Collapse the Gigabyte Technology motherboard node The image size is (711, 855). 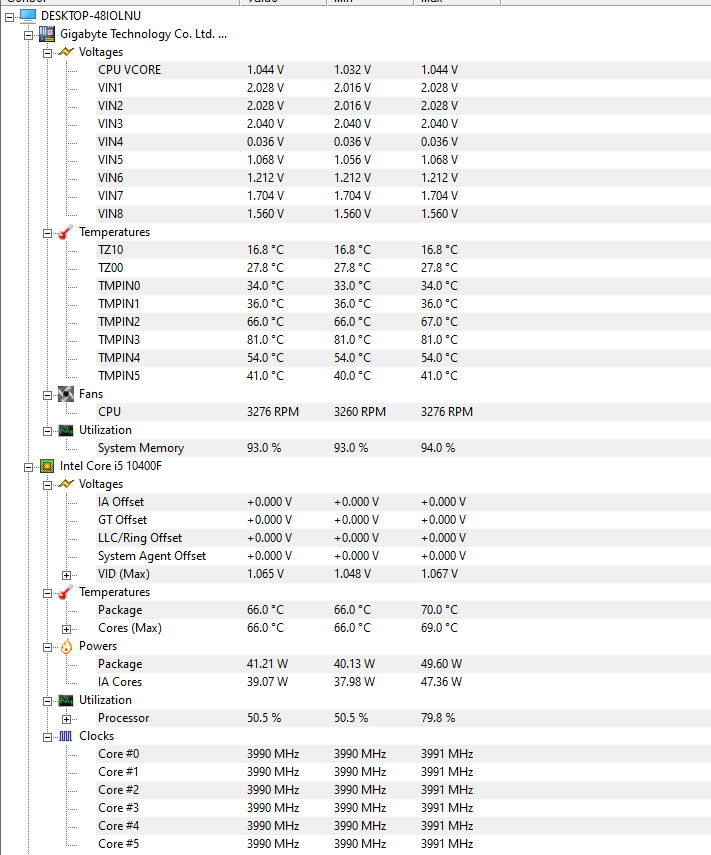click(28, 36)
